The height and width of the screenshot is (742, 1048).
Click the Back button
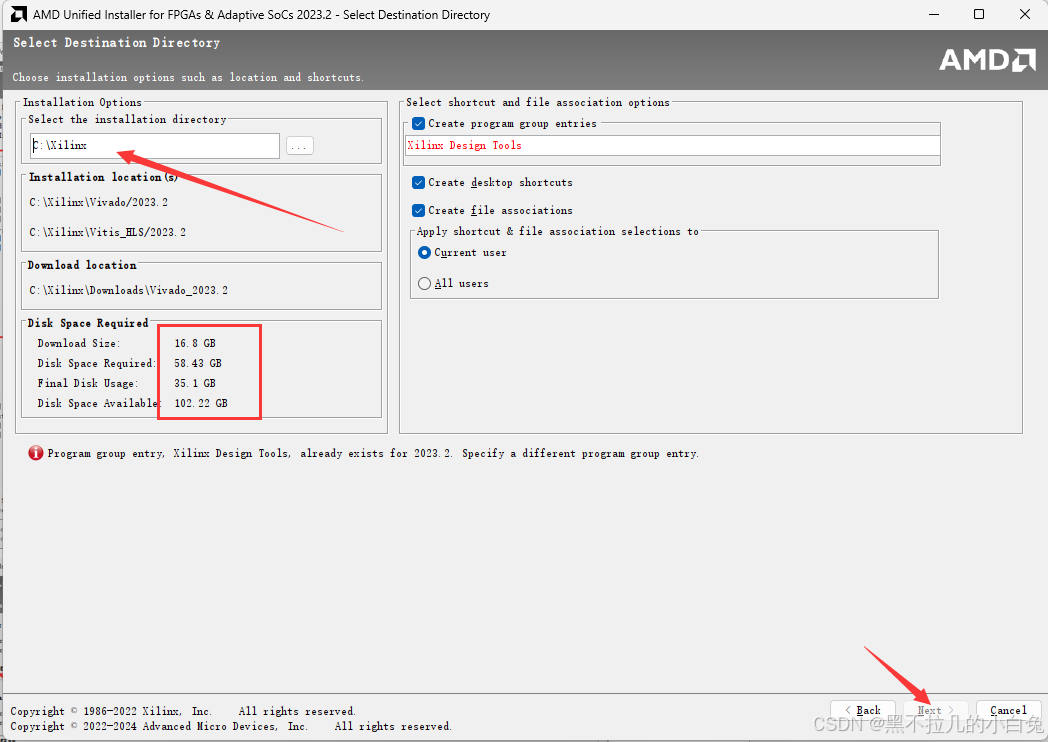click(x=863, y=710)
